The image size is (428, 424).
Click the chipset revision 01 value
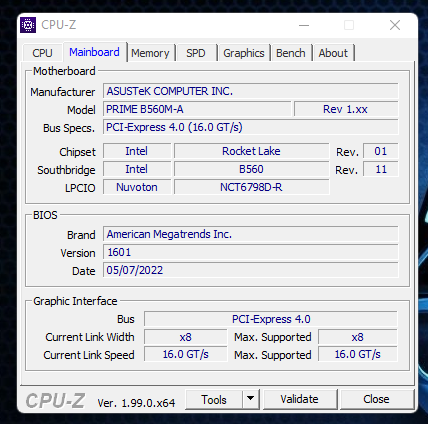pyautogui.click(x=380, y=151)
